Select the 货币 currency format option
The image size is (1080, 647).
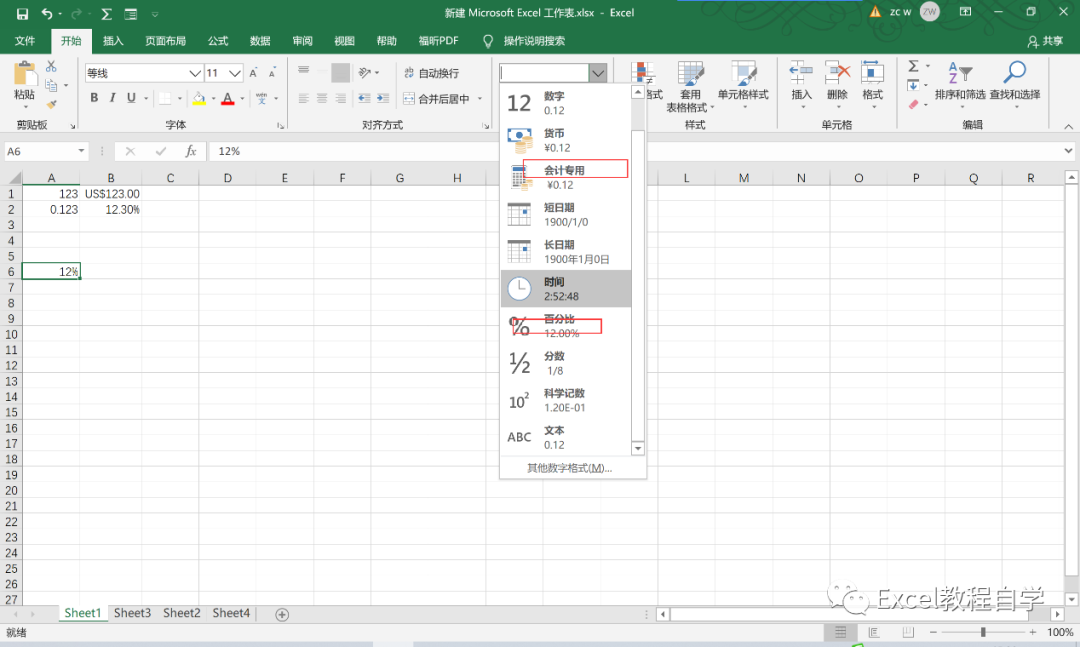point(565,140)
